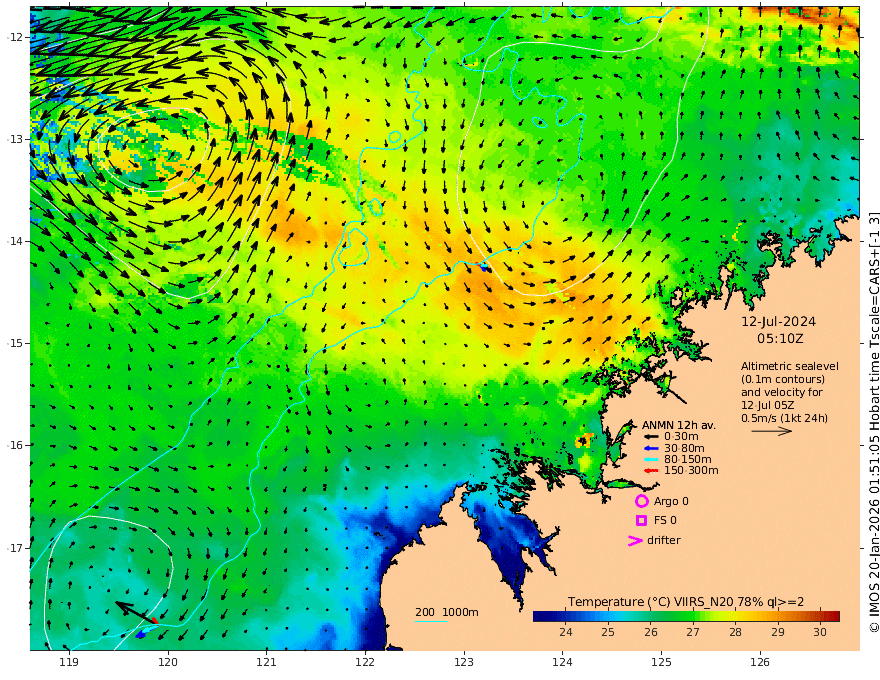Viewport: 880px width, 680px height.
Task: Click the Altimetric sealevel caption text
Action: pos(790,366)
